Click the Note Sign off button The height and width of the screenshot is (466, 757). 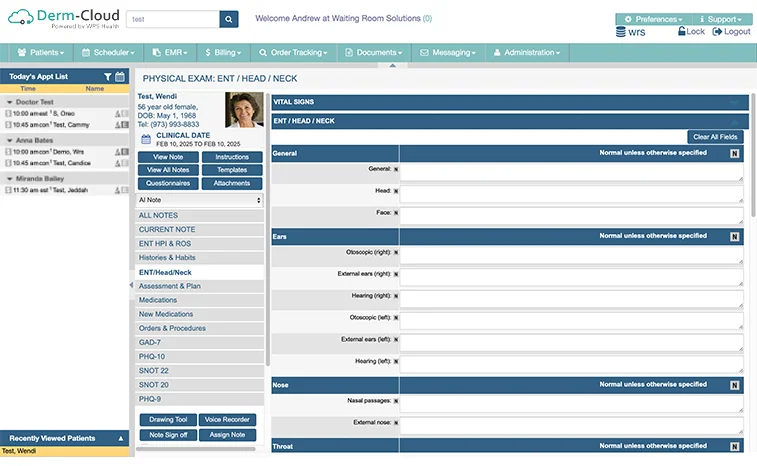pos(168,435)
